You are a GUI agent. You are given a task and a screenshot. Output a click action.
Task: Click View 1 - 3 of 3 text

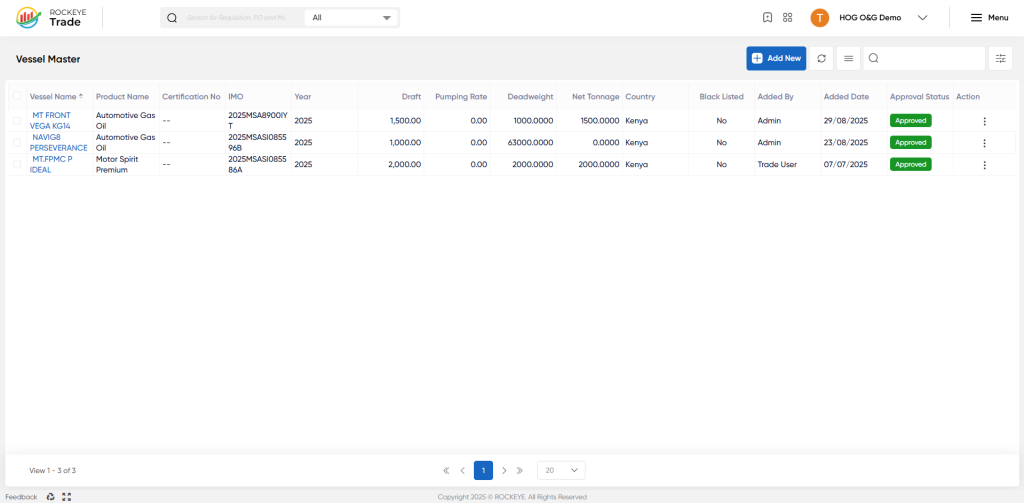pyautogui.click(x=53, y=470)
